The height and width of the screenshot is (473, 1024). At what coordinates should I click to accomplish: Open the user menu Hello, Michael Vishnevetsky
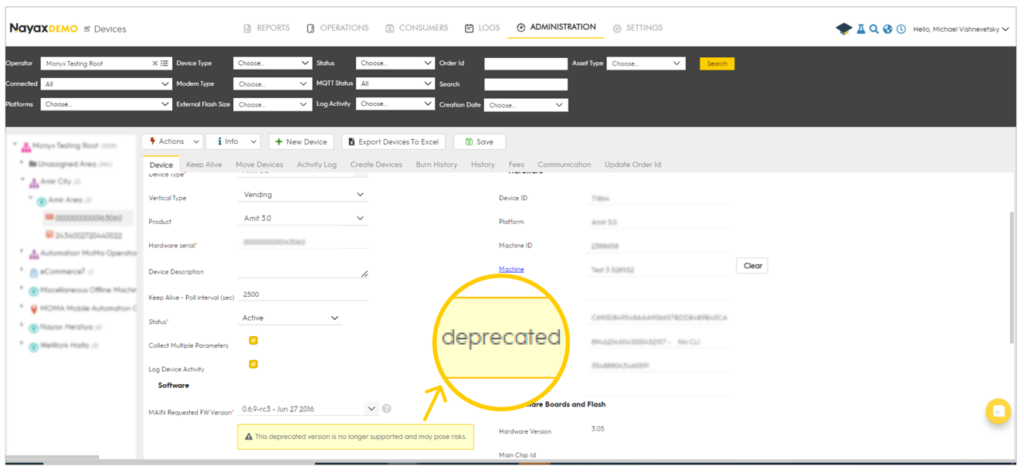click(x=961, y=29)
